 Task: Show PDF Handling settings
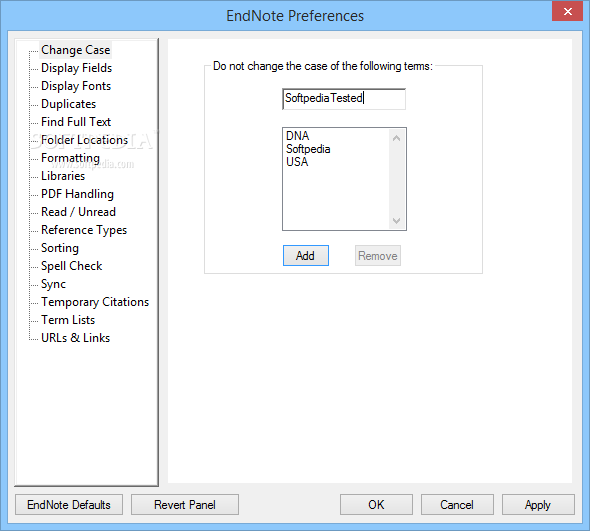point(78,194)
